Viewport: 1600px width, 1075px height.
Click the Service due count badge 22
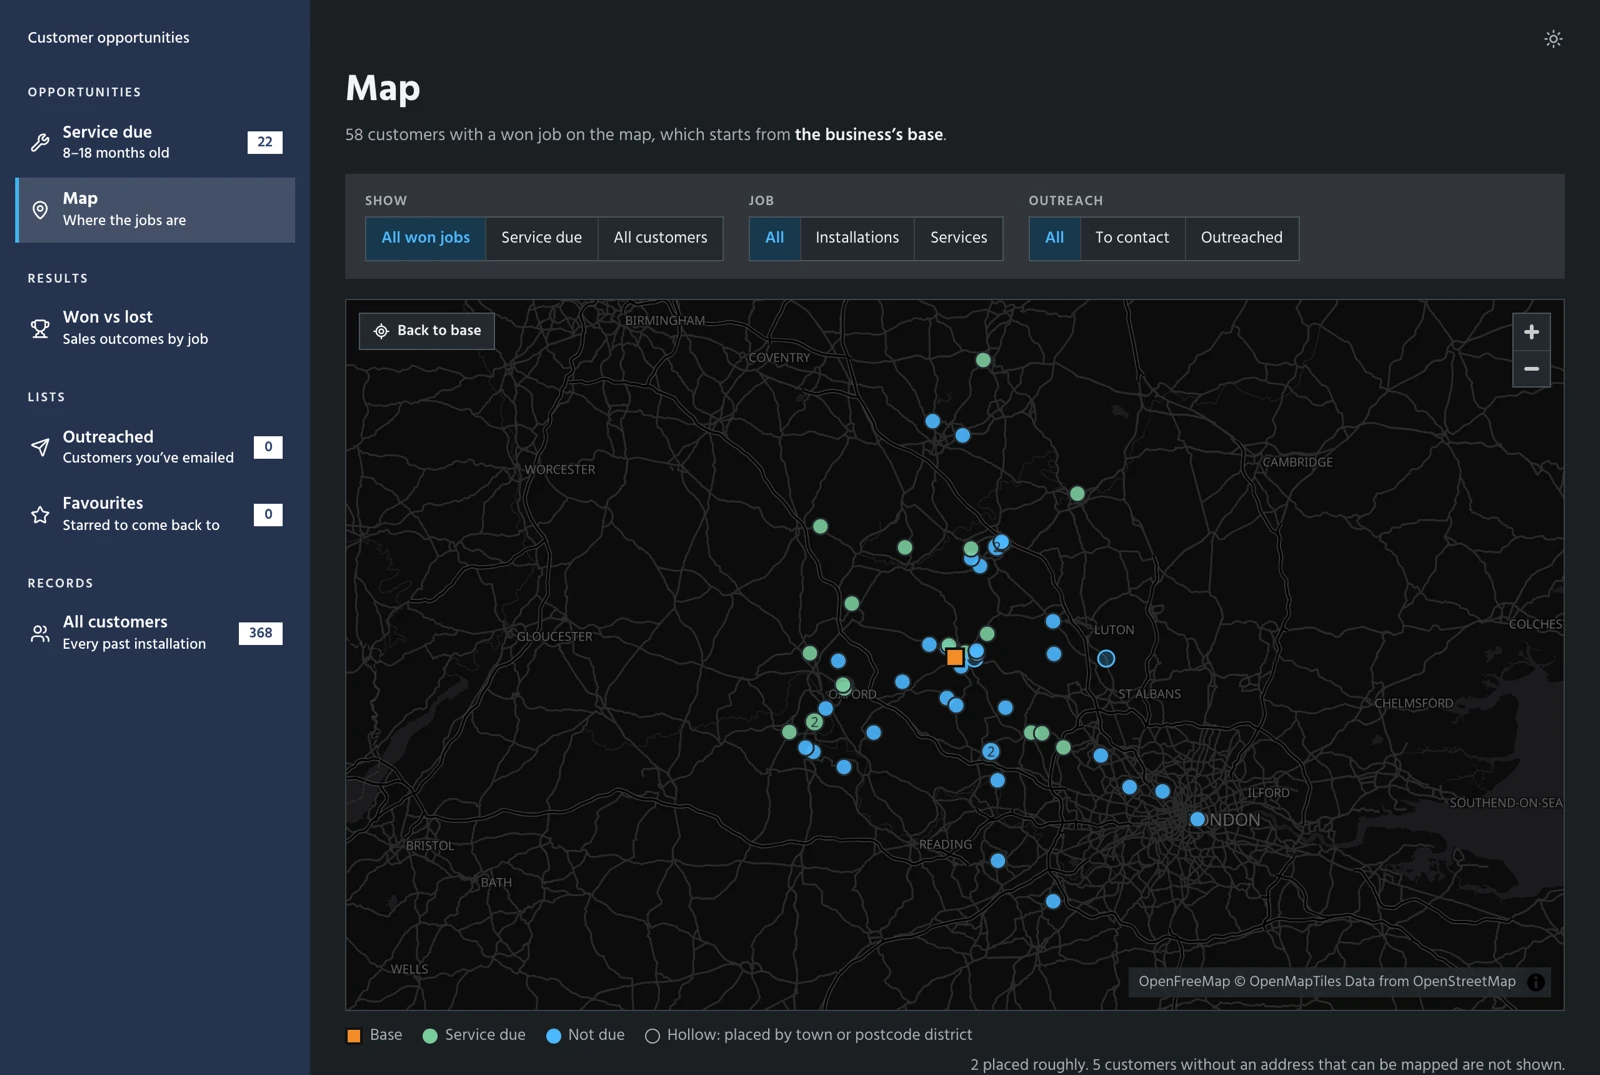[x=265, y=142]
